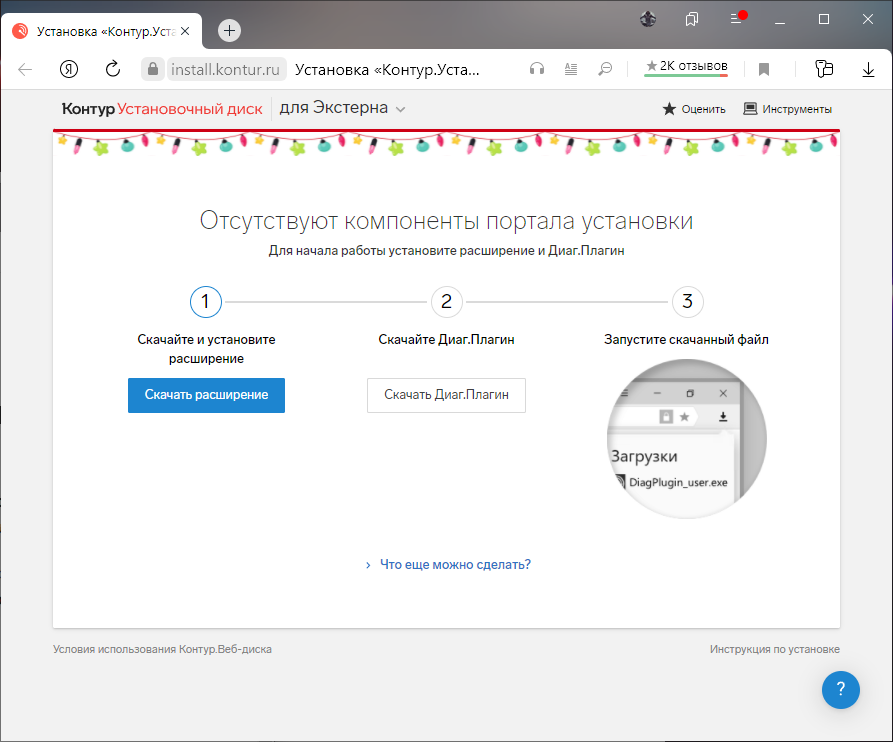Select the Установка «Контур.Уста browser tab
This screenshot has height=742, width=893.
[x=100, y=31]
